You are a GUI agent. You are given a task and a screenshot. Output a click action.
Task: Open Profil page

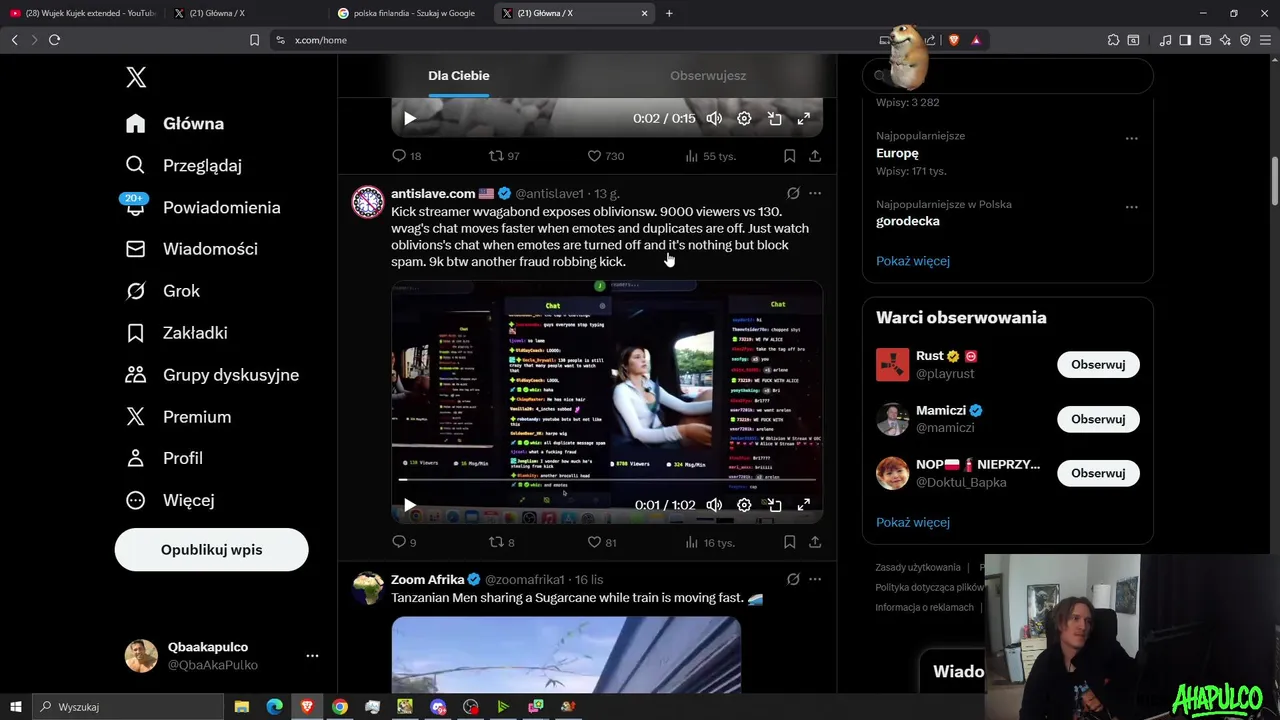pyautogui.click(x=164, y=458)
